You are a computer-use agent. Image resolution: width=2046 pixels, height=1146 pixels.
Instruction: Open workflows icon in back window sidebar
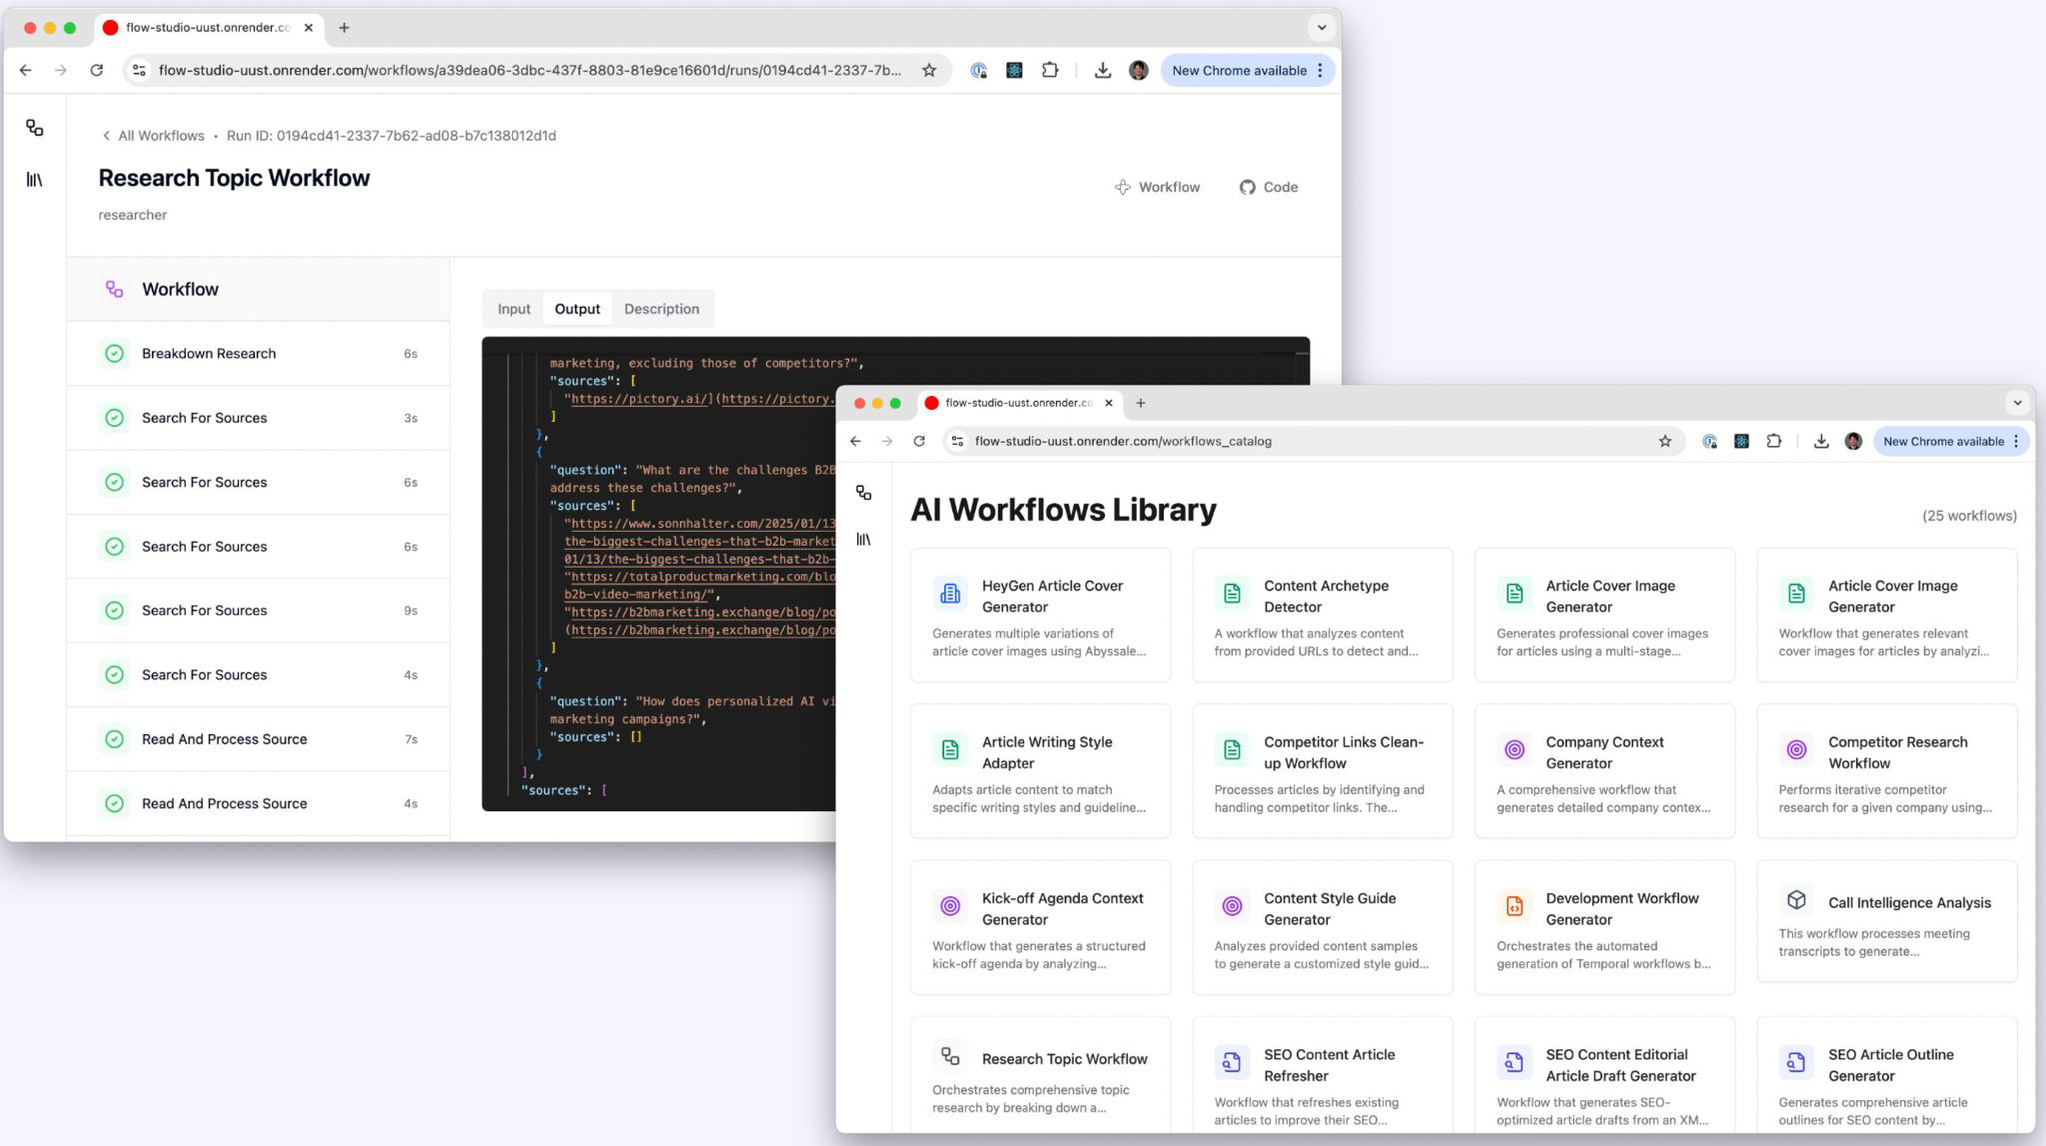(34, 128)
